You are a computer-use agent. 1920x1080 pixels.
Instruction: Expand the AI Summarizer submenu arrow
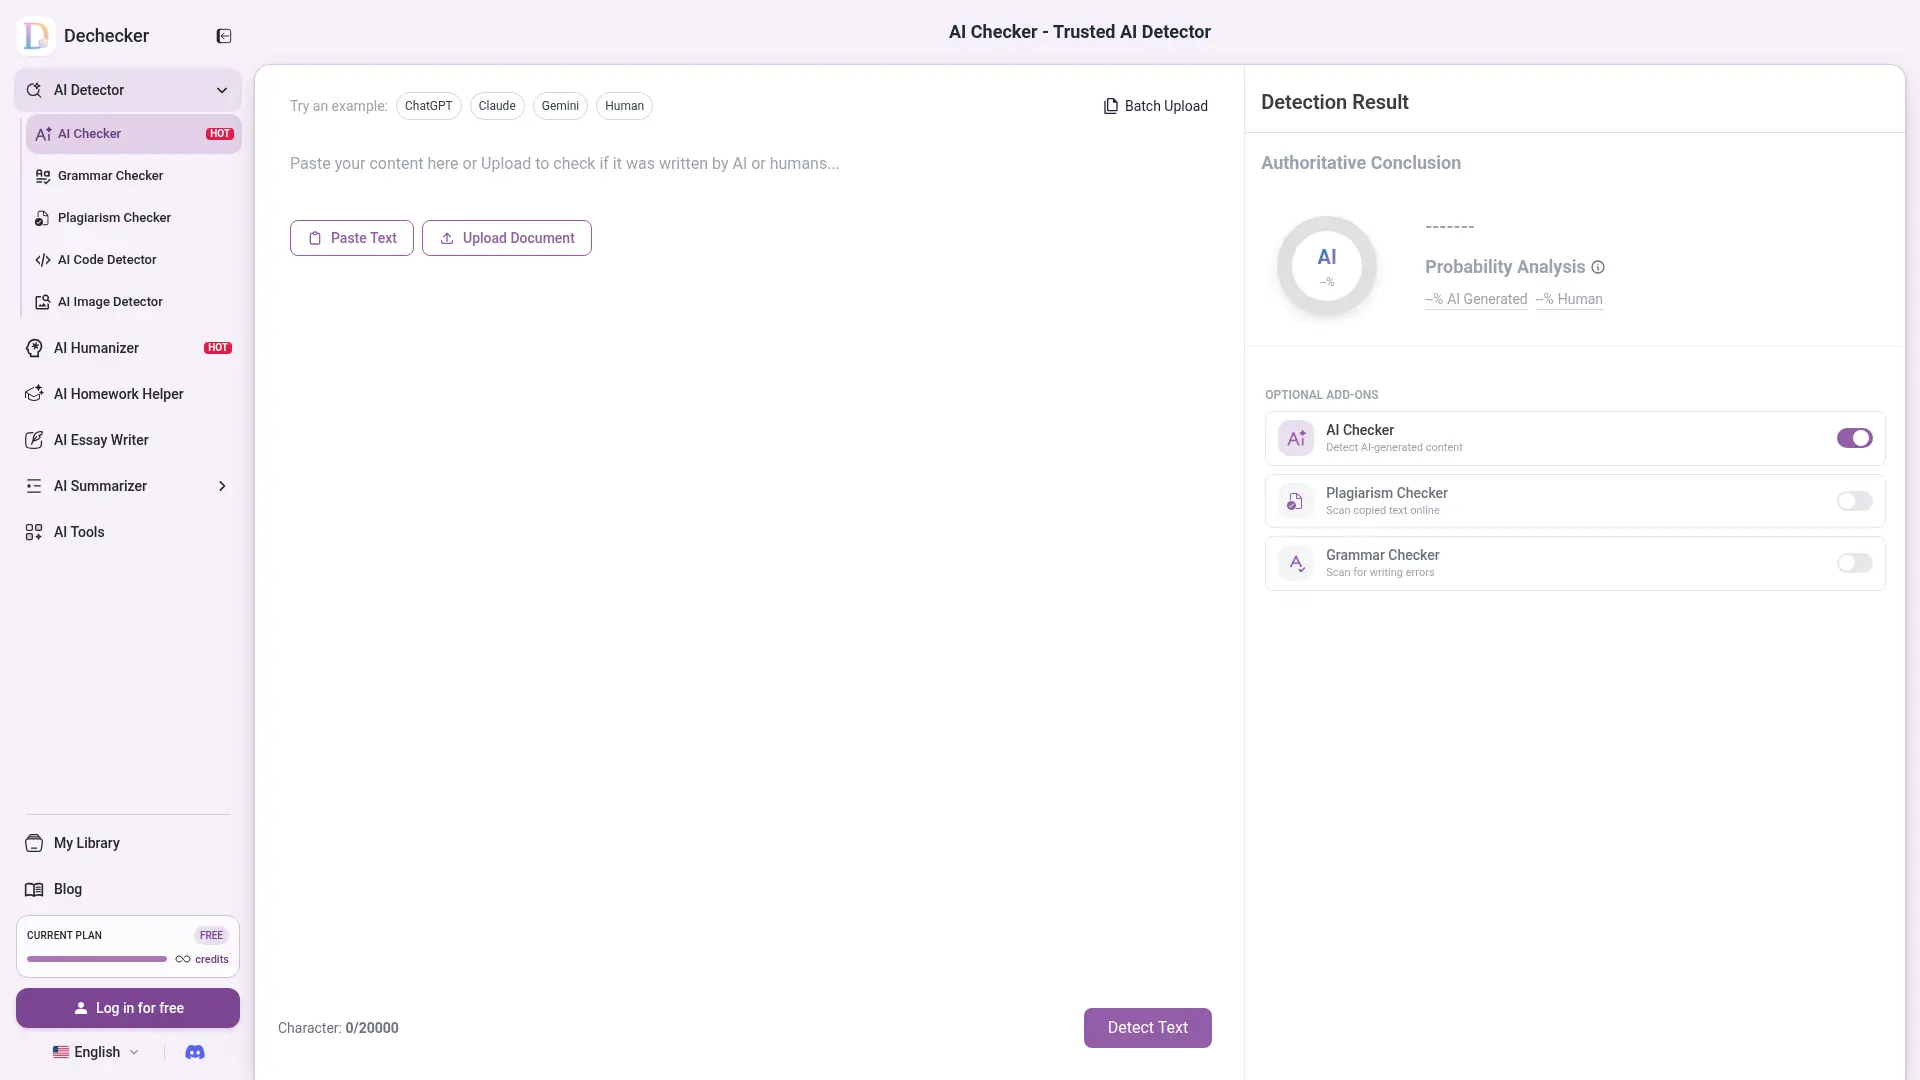[x=222, y=486]
